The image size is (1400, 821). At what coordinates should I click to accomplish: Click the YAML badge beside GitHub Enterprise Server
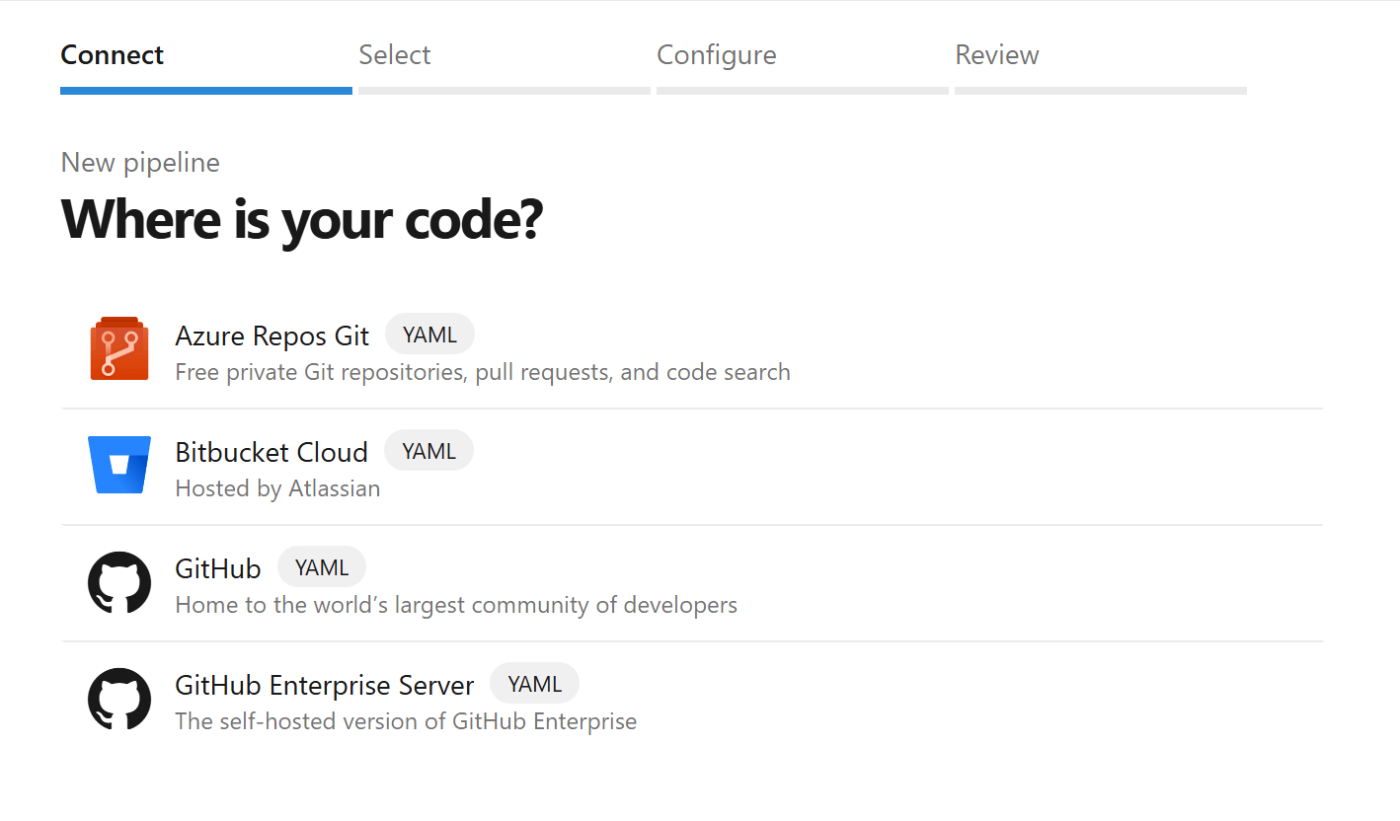click(535, 684)
